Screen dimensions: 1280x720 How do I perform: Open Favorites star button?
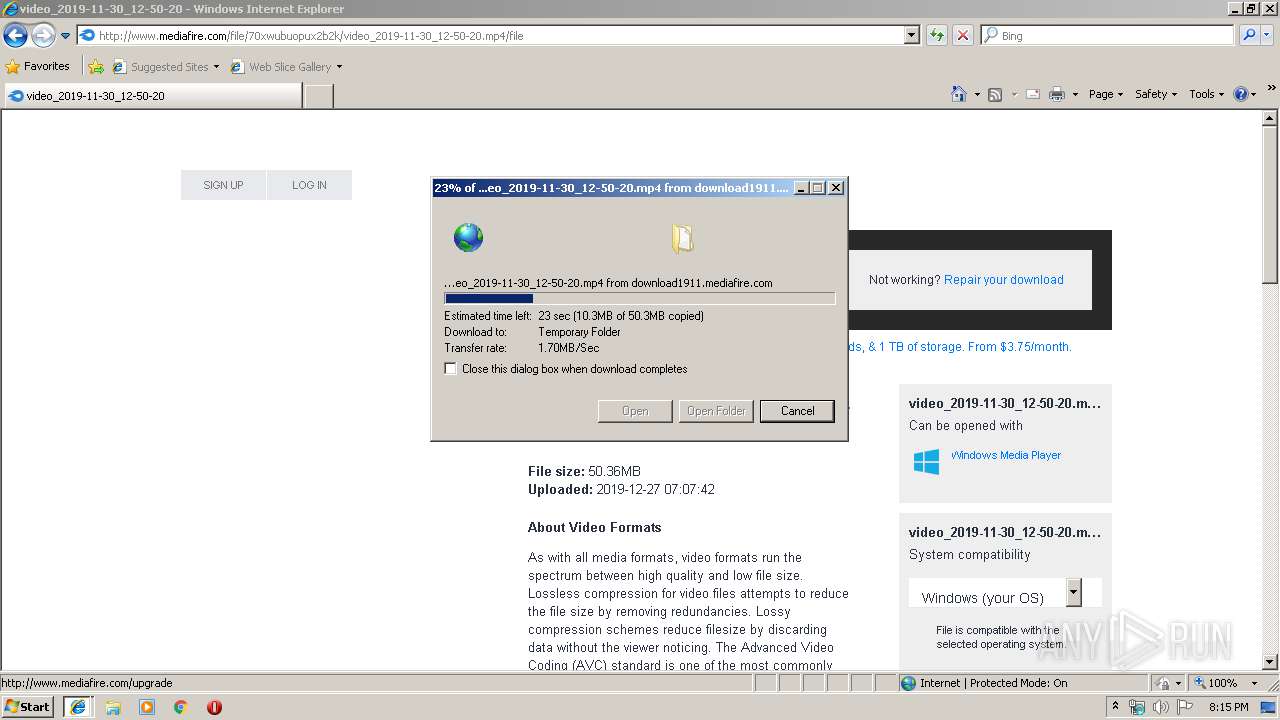click(x=38, y=66)
